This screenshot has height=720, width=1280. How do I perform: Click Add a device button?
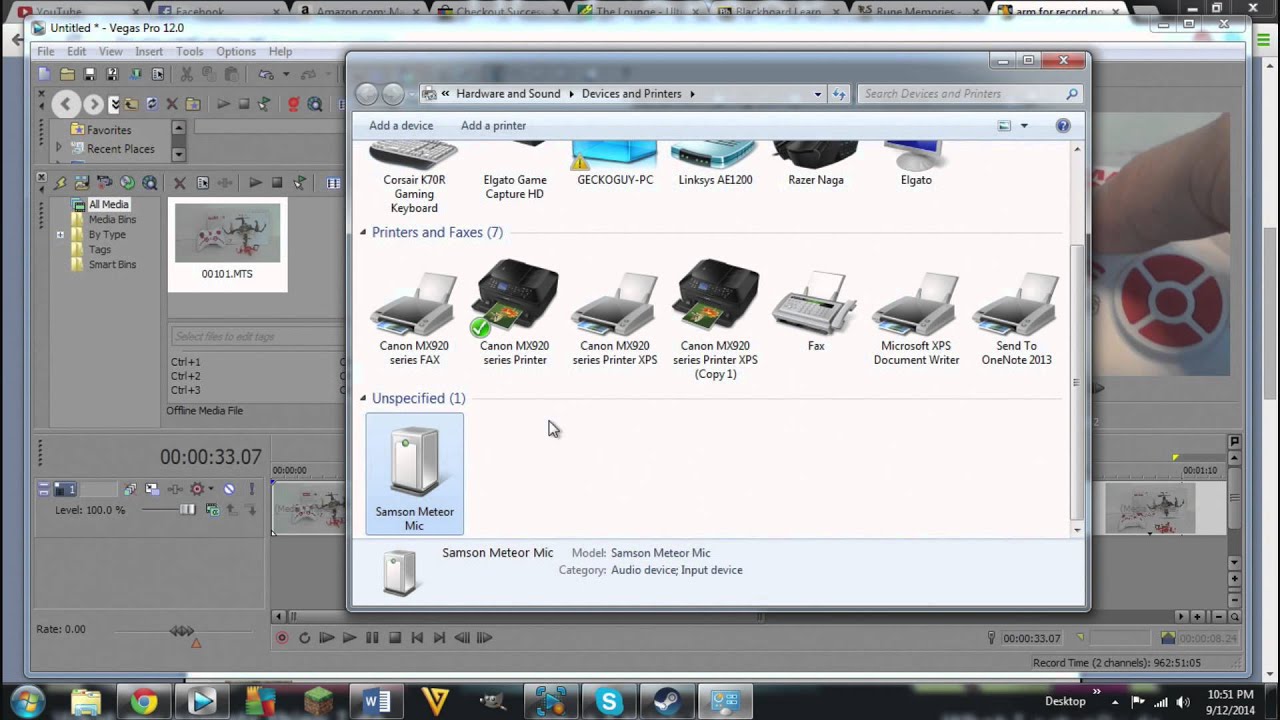[x=401, y=125]
